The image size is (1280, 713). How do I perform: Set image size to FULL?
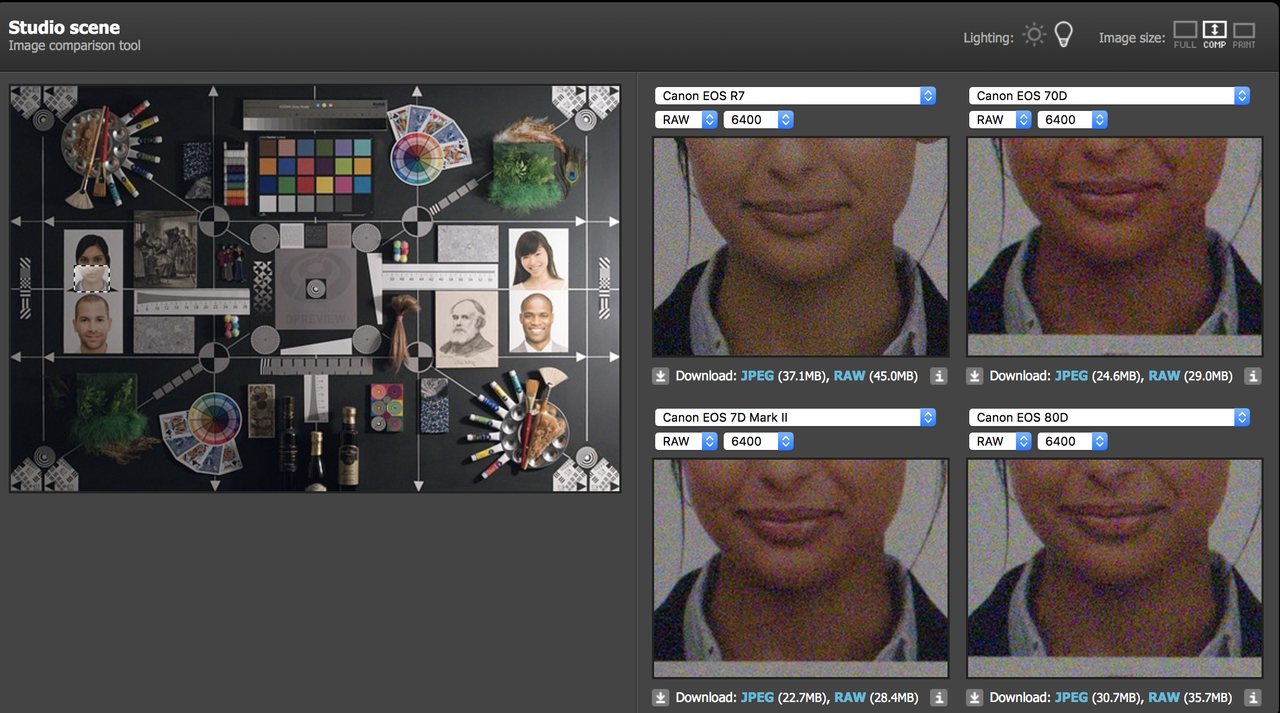coord(1185,35)
